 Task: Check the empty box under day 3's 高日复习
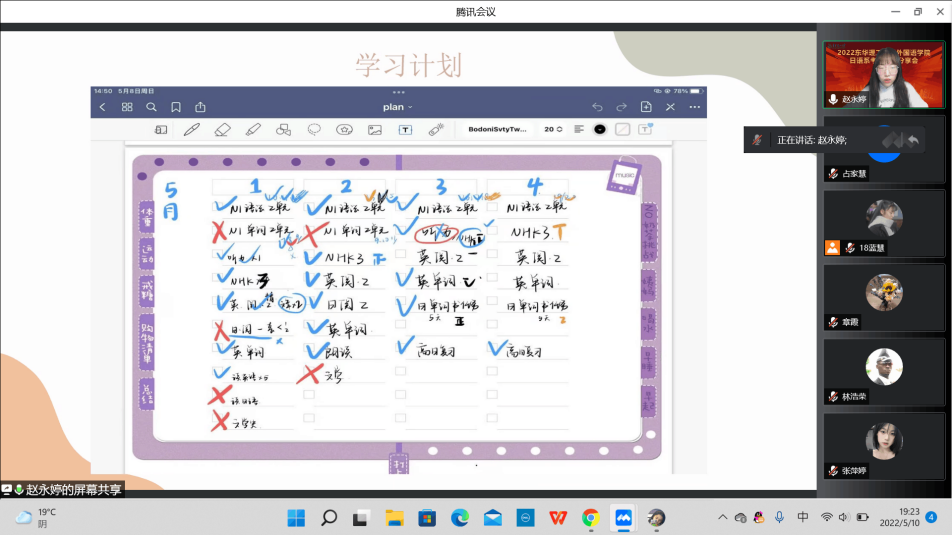coord(401,371)
